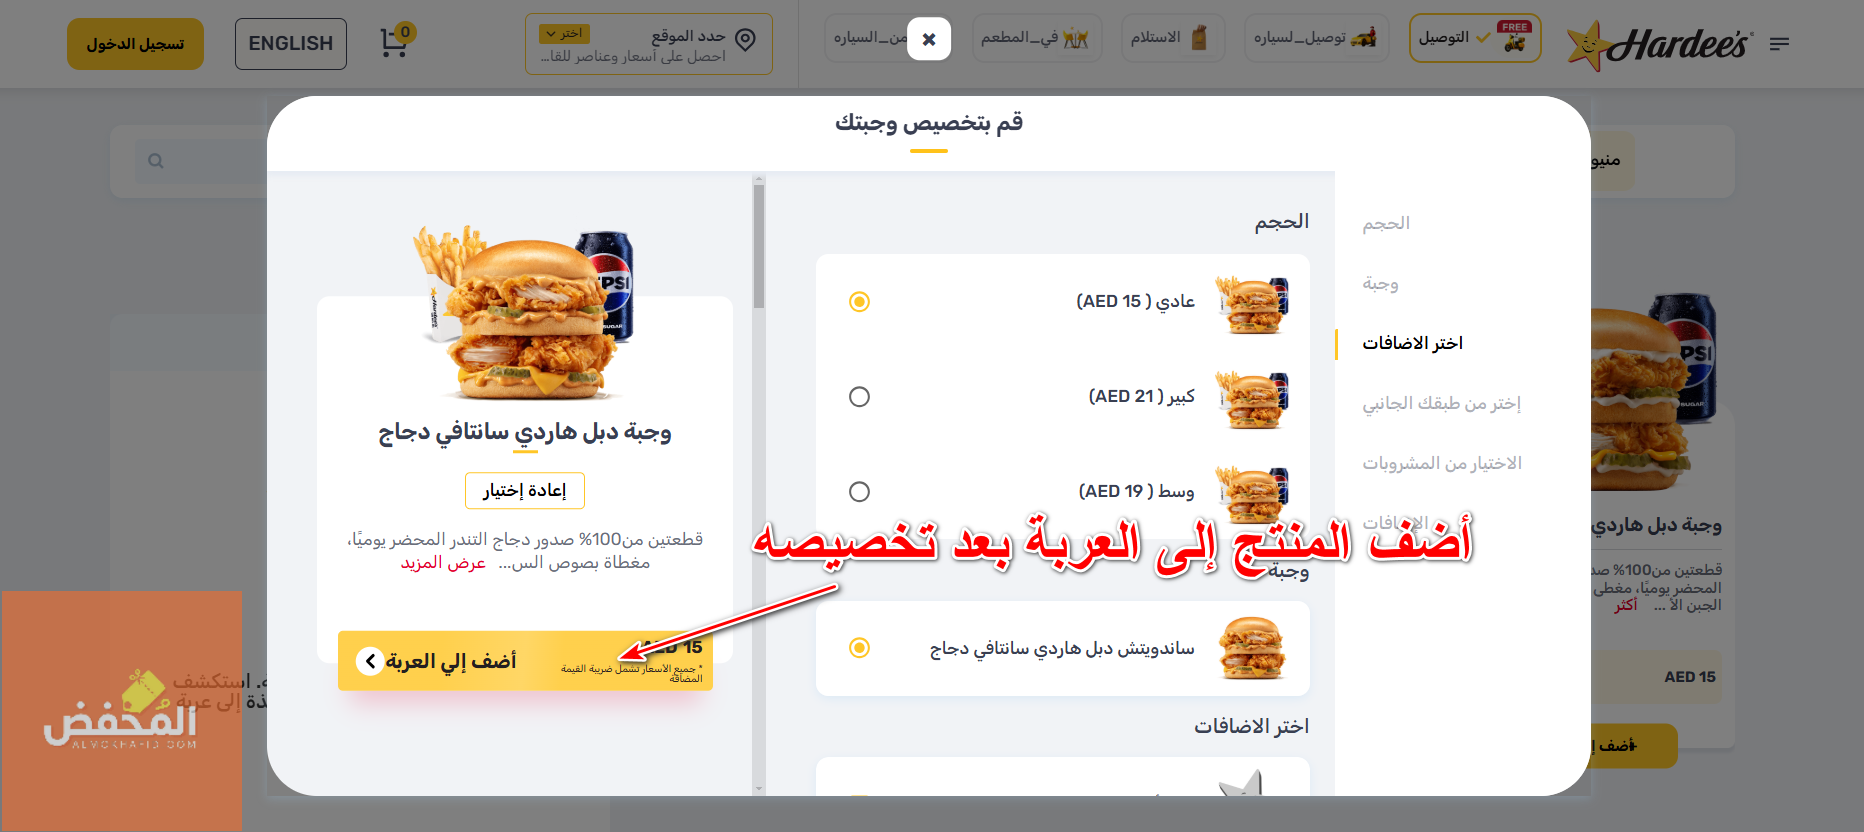This screenshot has height=832, width=1864.
Task: Click the location pin icon
Action: (745, 39)
